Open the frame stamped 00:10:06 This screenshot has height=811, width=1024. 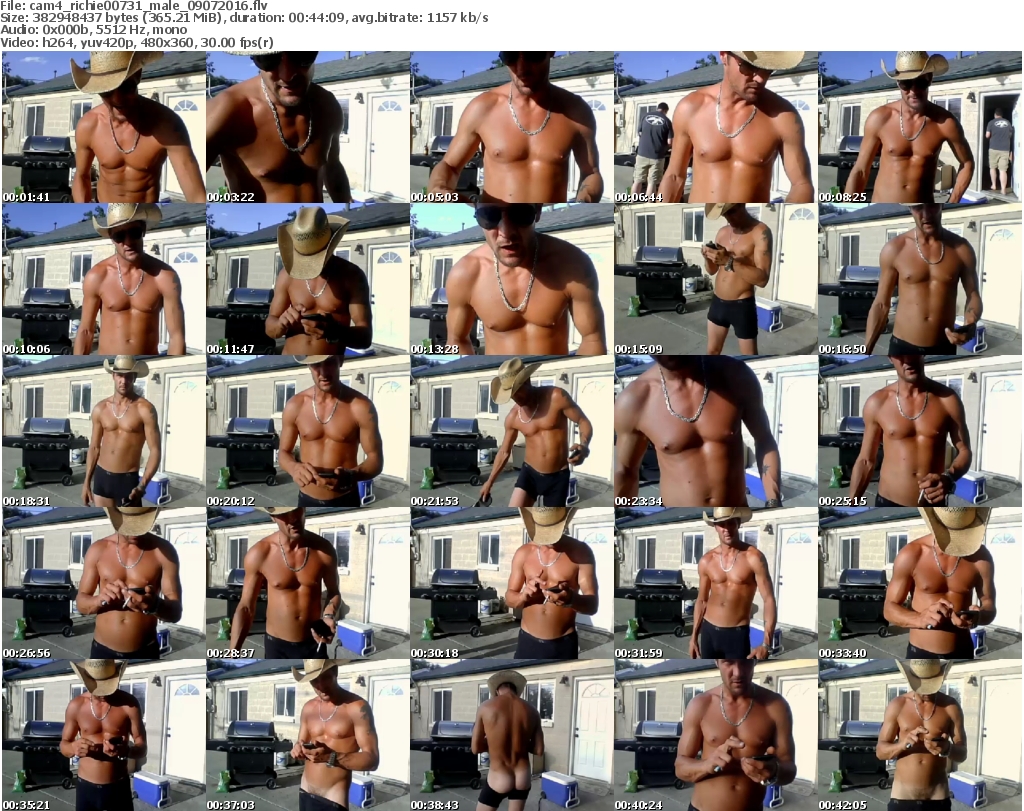(104, 279)
